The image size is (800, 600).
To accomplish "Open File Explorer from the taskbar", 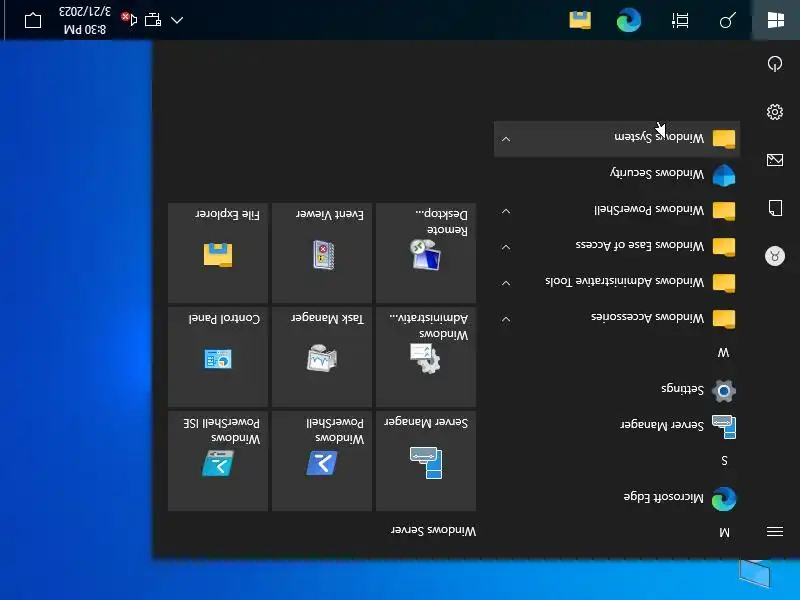I will [x=580, y=20].
